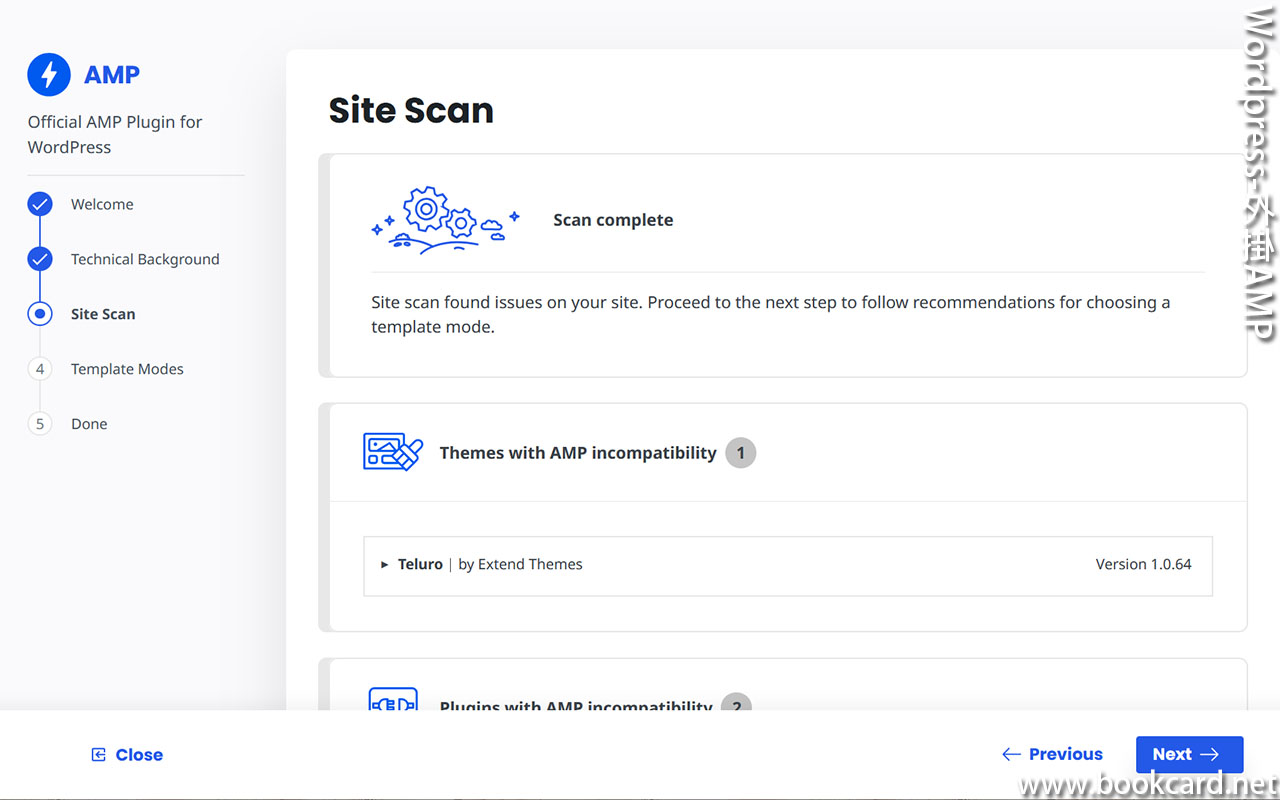This screenshot has height=800, width=1280.
Task: Expand the Teluro theme details
Action: click(384, 564)
